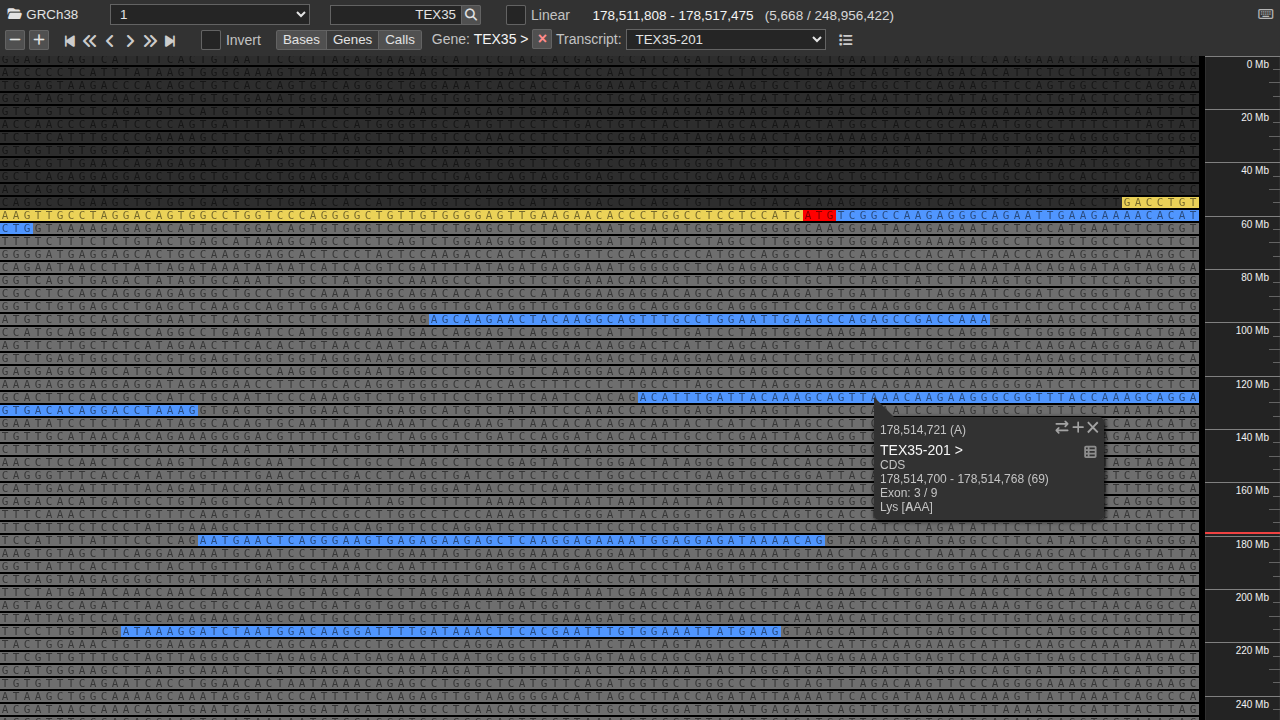Screen dimensions: 1280x720
Task: Clear the TEX35 gene with the red X
Action: coord(542,39)
